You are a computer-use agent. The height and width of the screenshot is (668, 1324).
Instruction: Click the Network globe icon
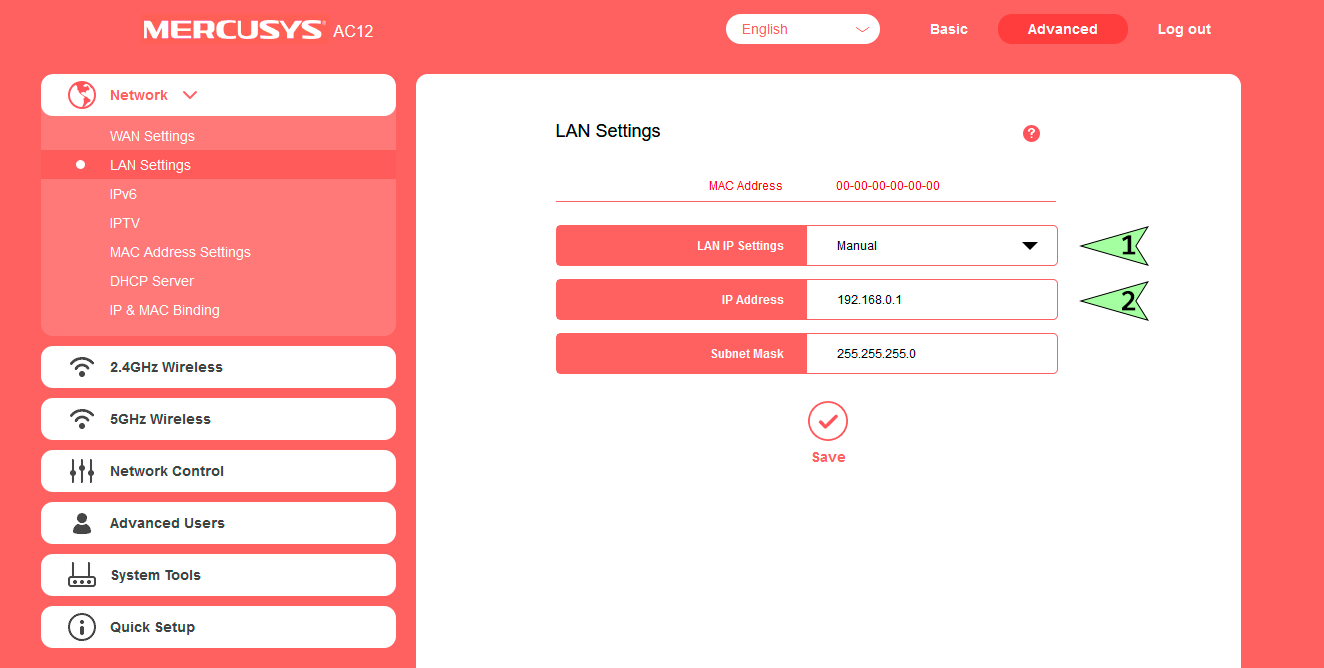pos(82,94)
